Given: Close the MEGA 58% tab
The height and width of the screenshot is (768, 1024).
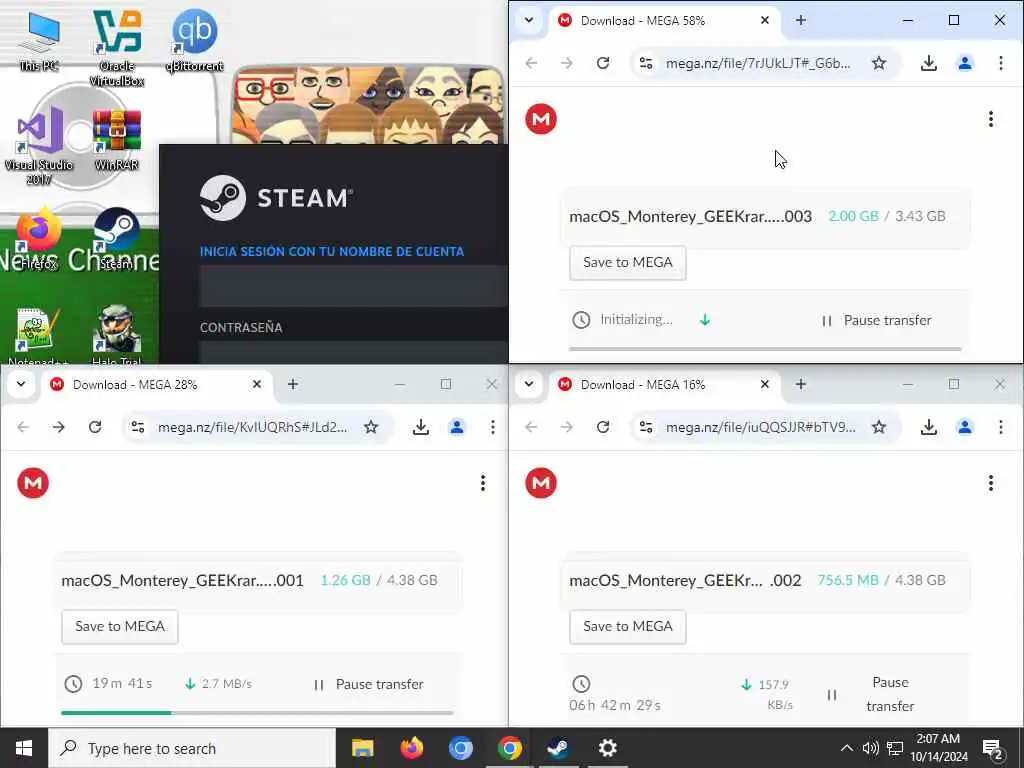Looking at the screenshot, I should (x=765, y=20).
